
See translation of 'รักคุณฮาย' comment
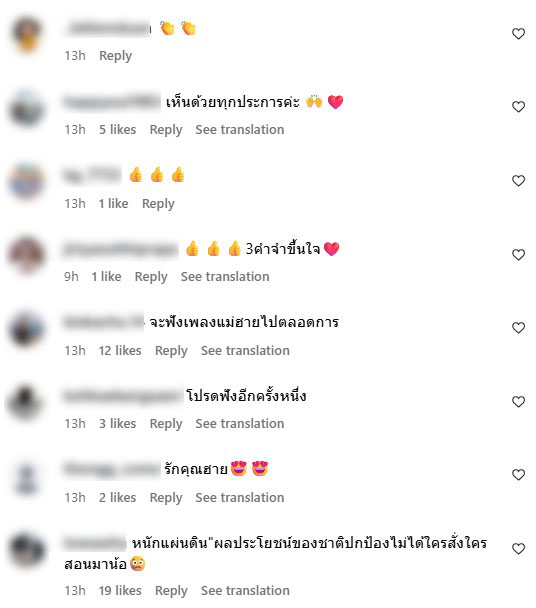coord(240,497)
